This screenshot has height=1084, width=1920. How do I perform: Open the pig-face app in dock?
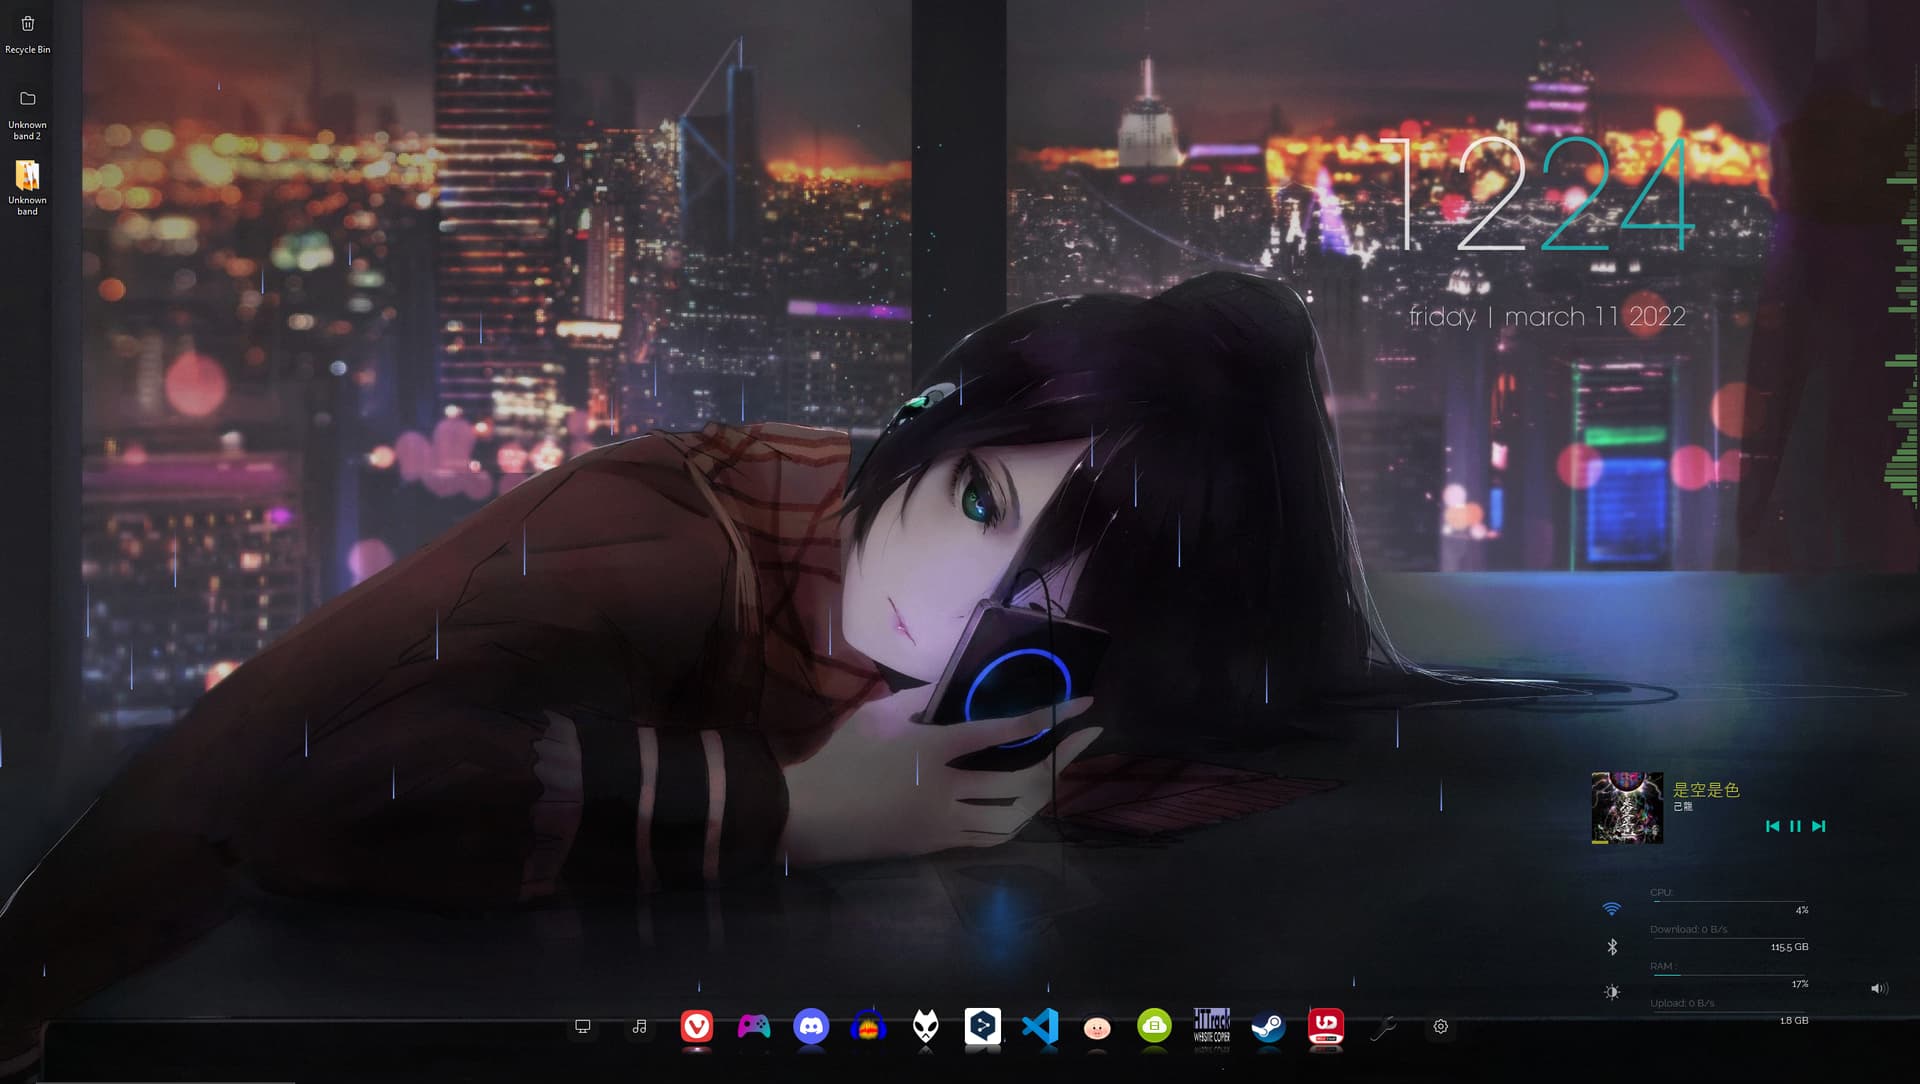[x=1097, y=1028]
